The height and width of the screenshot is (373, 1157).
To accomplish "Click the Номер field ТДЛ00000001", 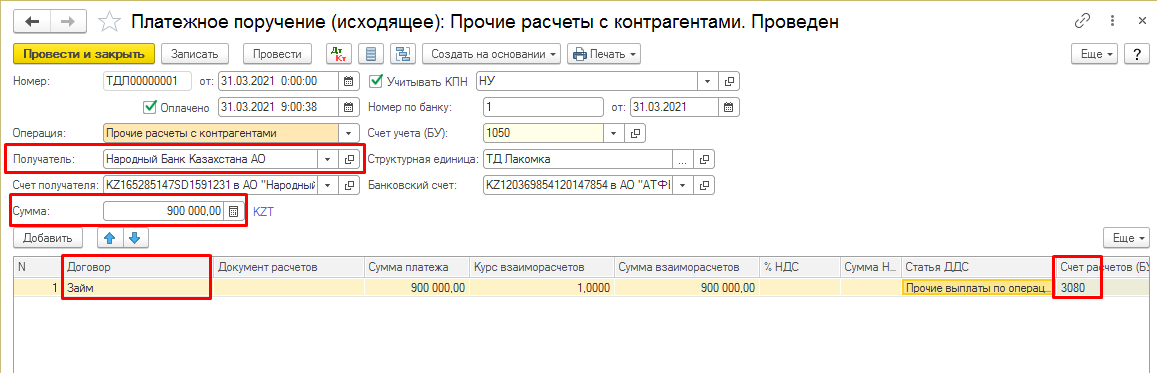I will click(x=148, y=81).
